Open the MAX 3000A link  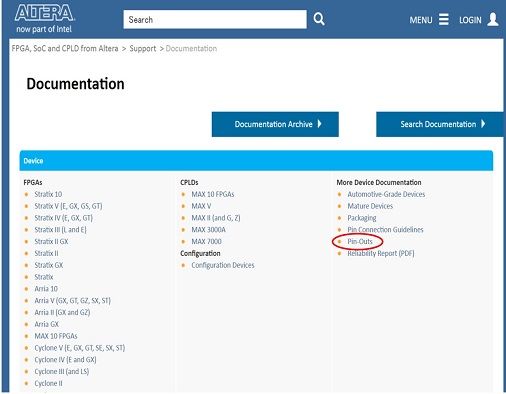click(x=208, y=230)
